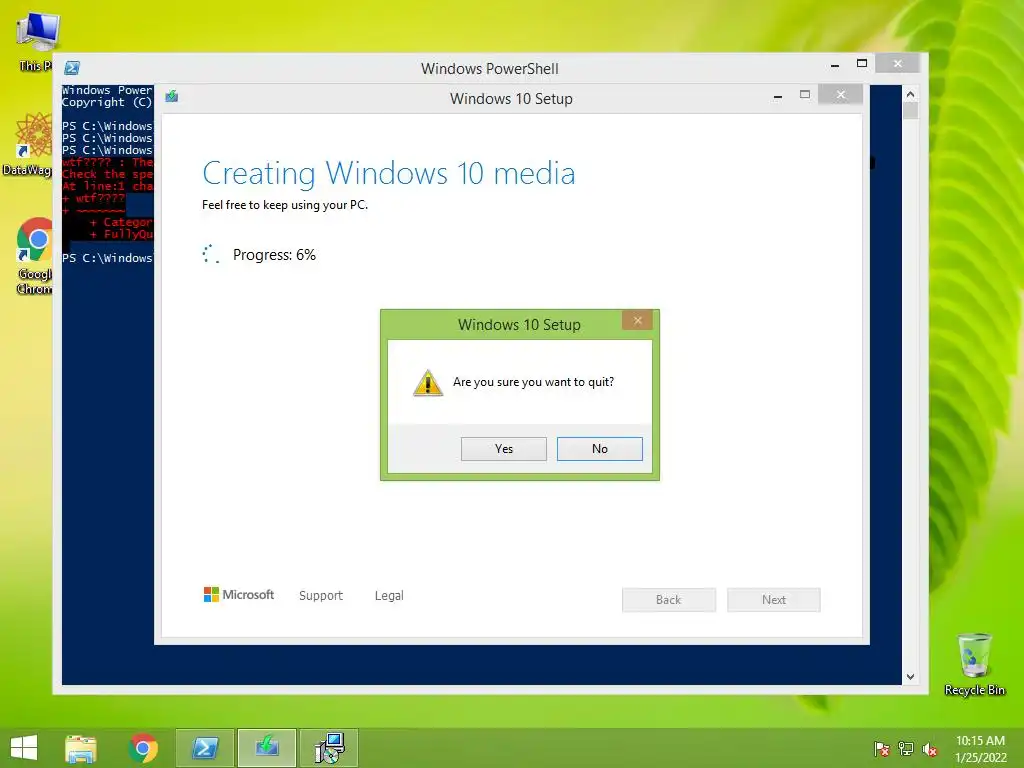
Task: Click 'Feel free to keep using your PC.' text
Action: 285,205
